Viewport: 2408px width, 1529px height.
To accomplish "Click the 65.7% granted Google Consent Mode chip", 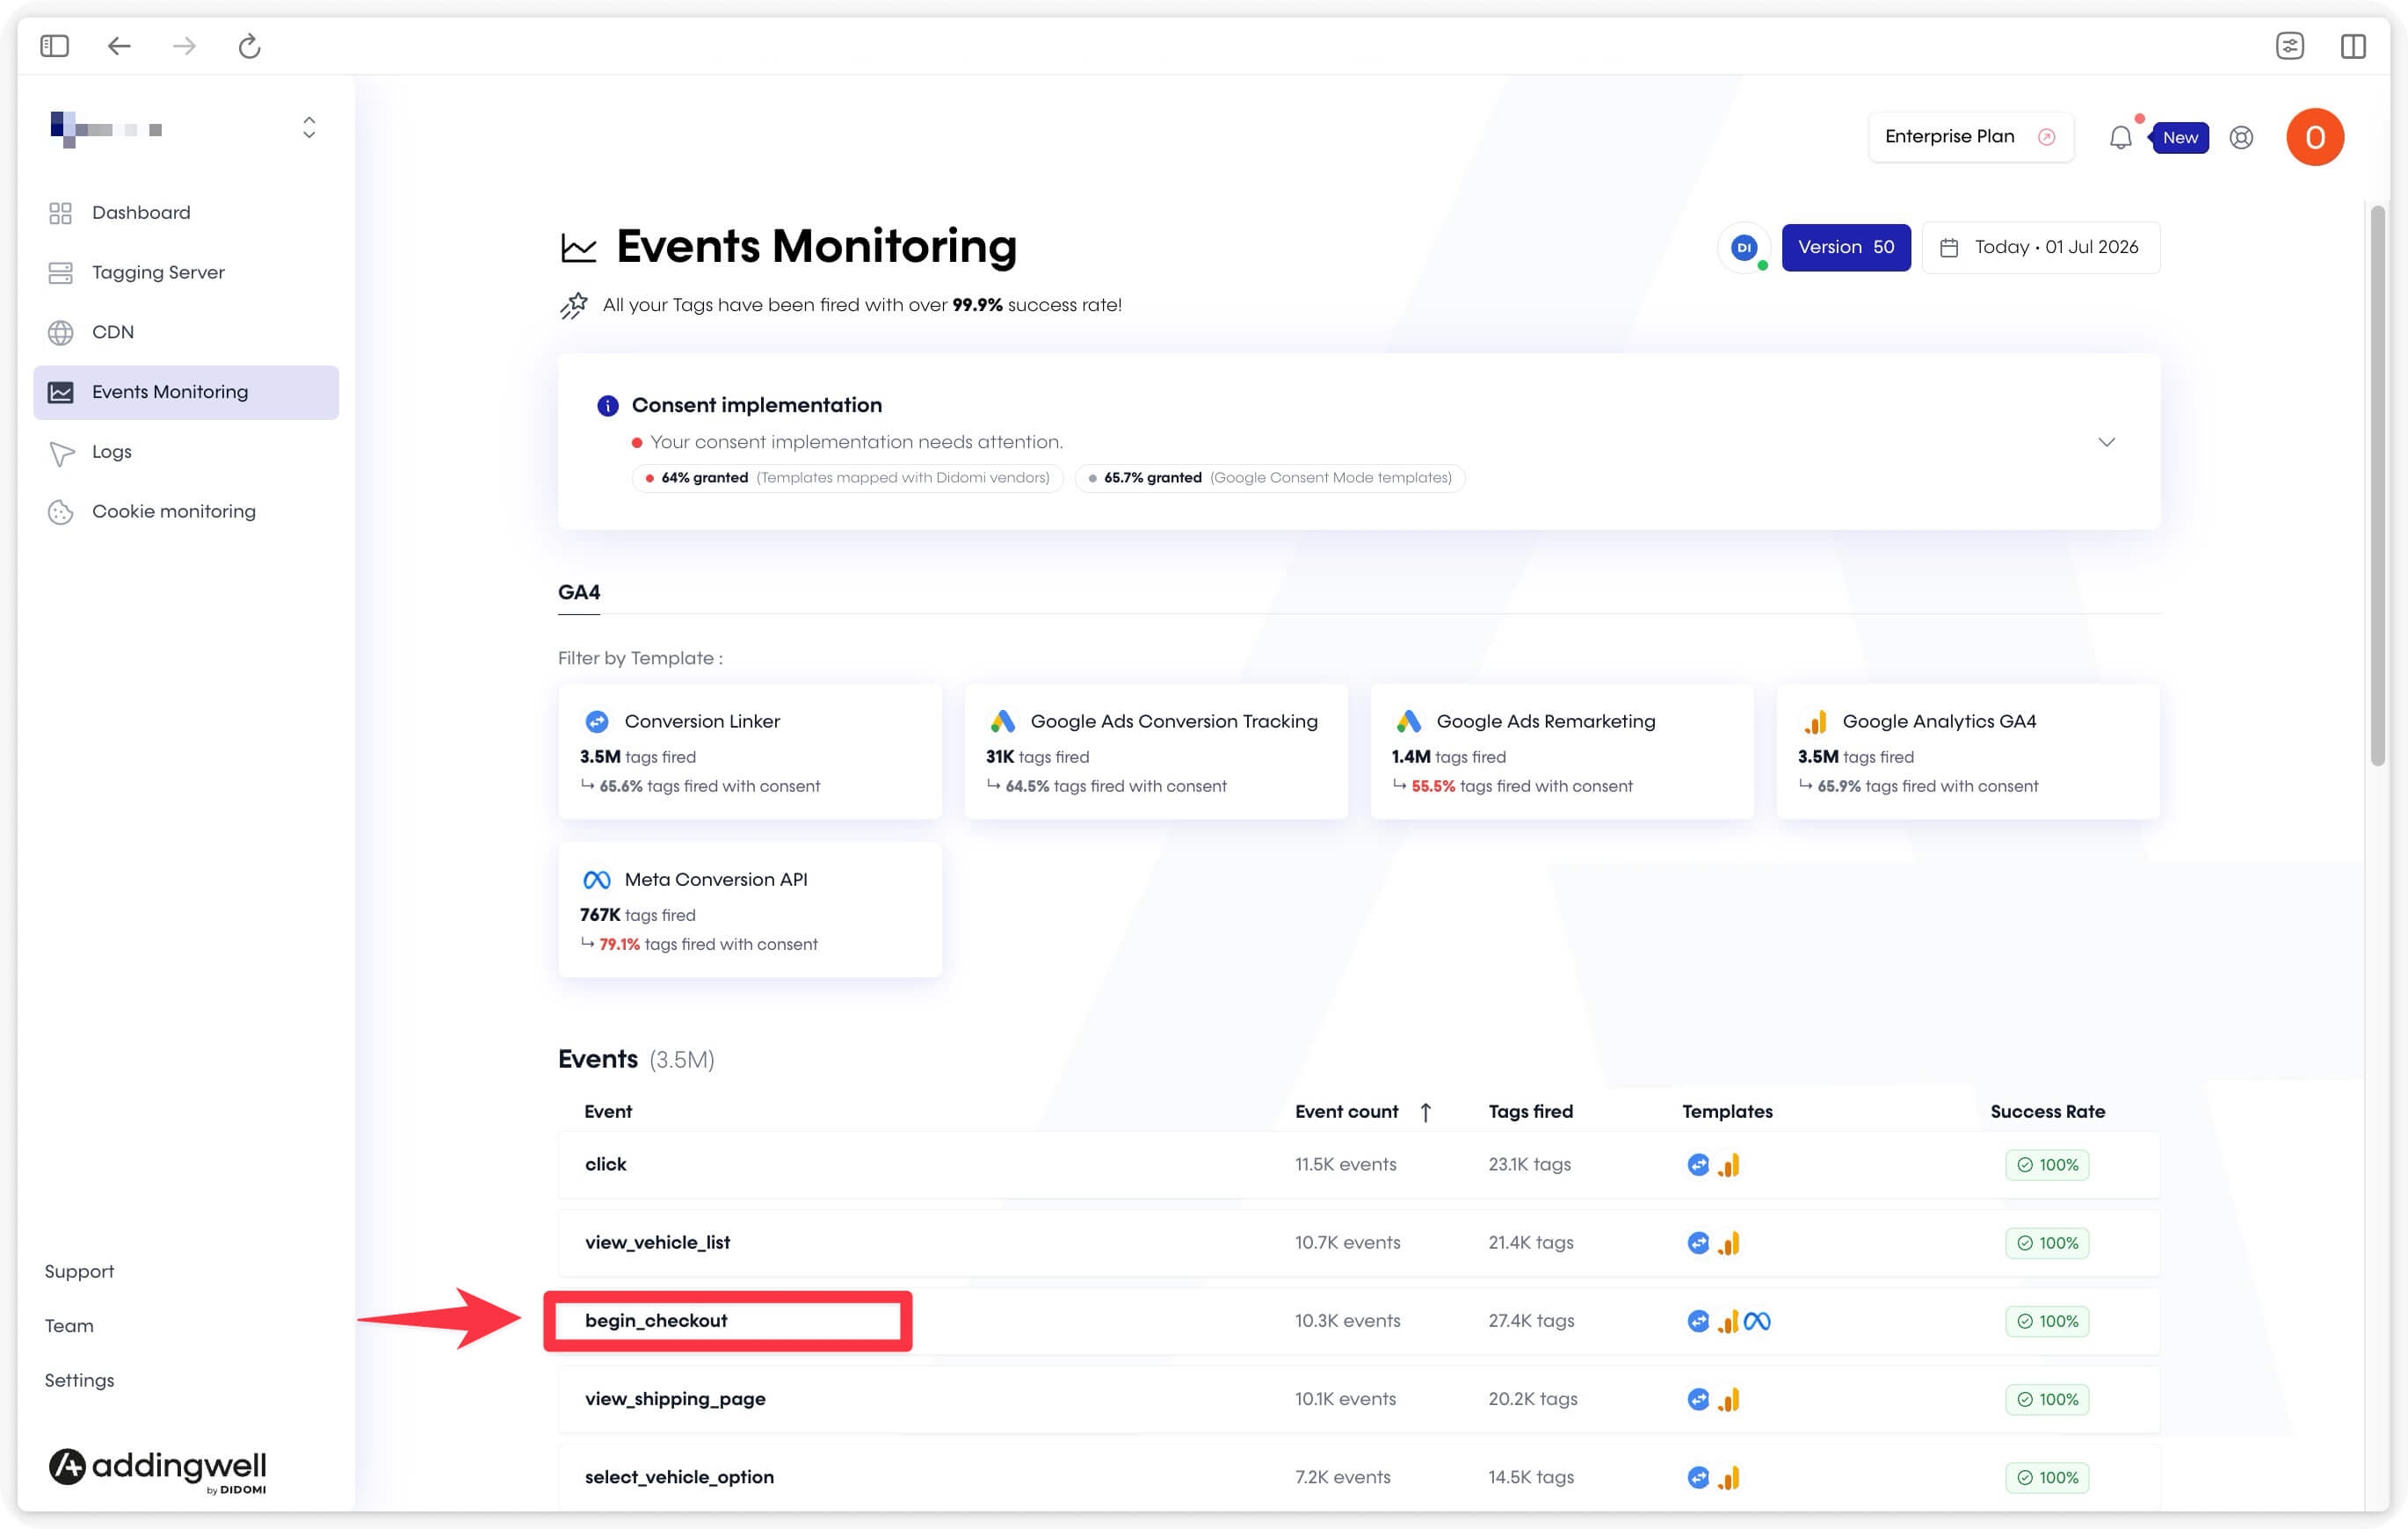I will click(x=1270, y=478).
